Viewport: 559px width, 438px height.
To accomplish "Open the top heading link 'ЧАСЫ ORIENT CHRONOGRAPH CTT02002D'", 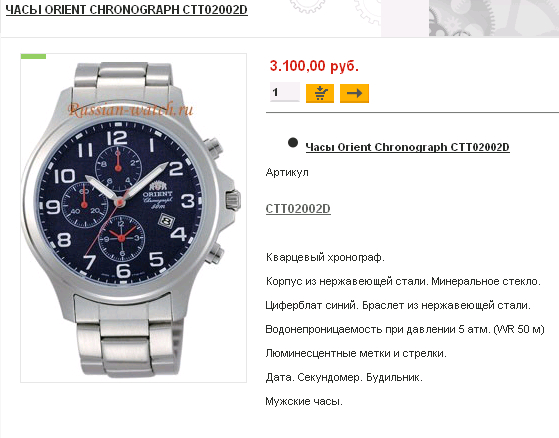I will pos(127,10).
